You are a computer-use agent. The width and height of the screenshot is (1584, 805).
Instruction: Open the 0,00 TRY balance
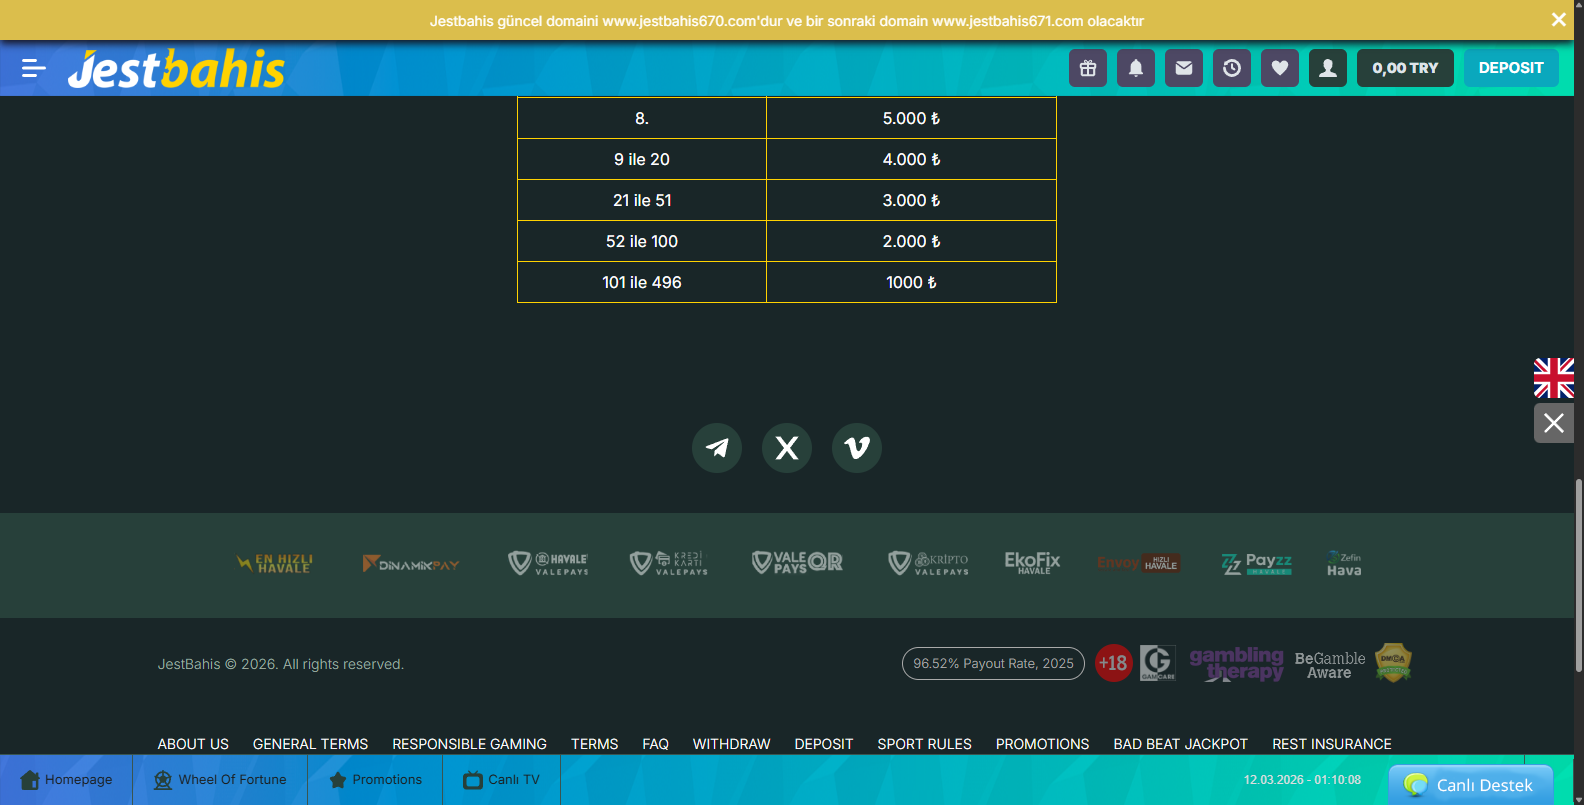click(1405, 68)
